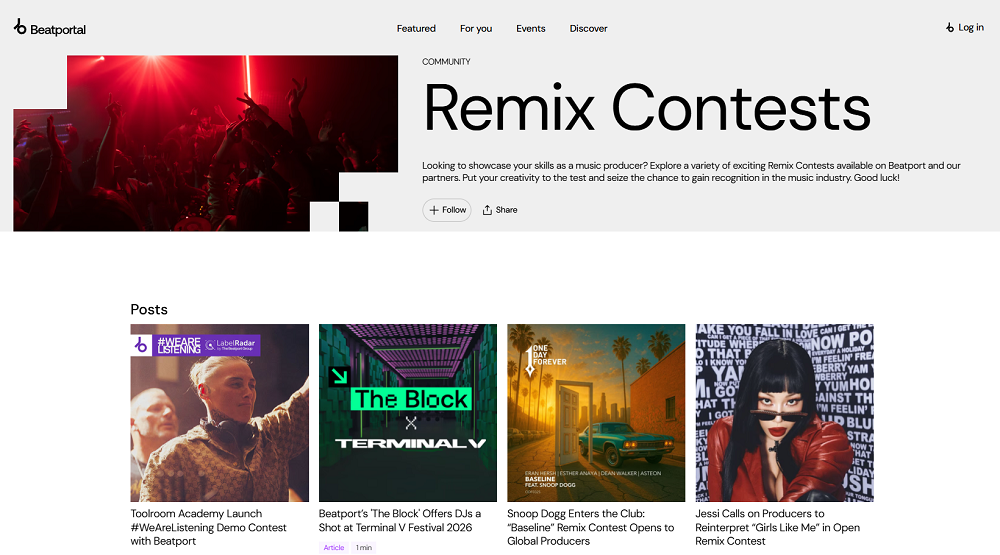Share the Remix Contests page

coord(499,210)
